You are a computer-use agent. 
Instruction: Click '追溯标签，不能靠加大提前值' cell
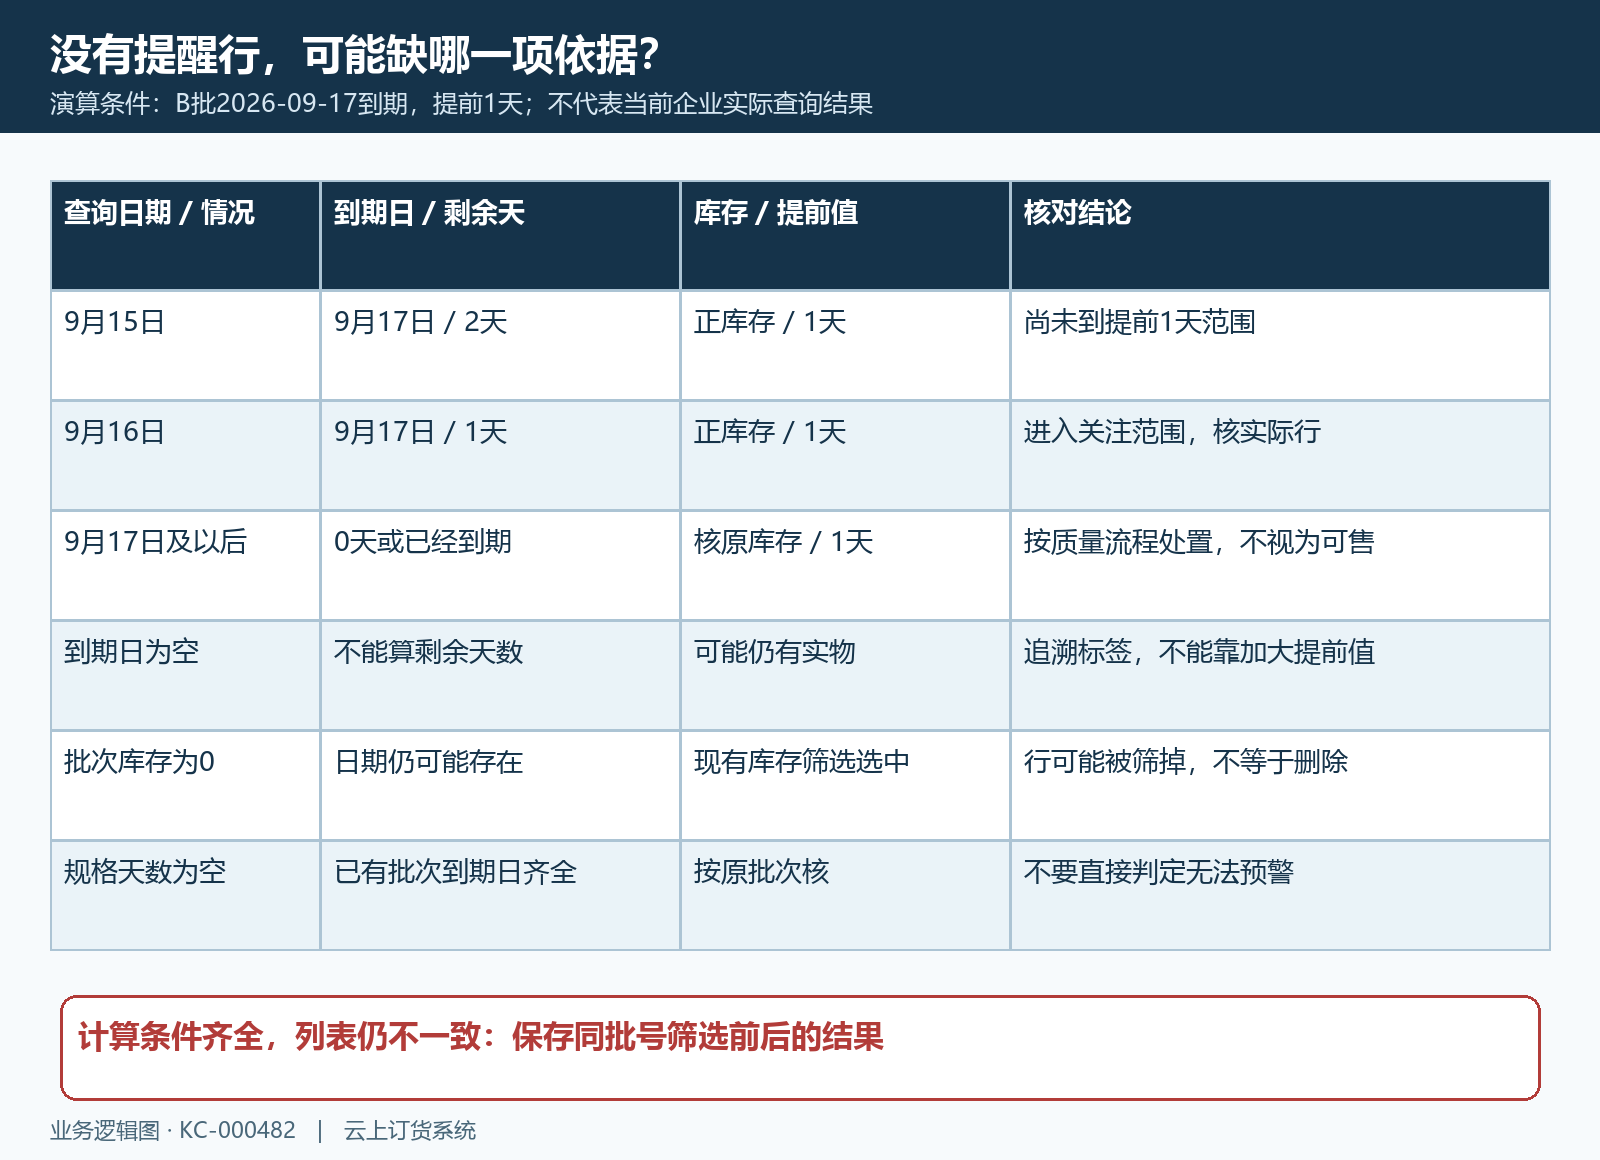pos(1280,676)
